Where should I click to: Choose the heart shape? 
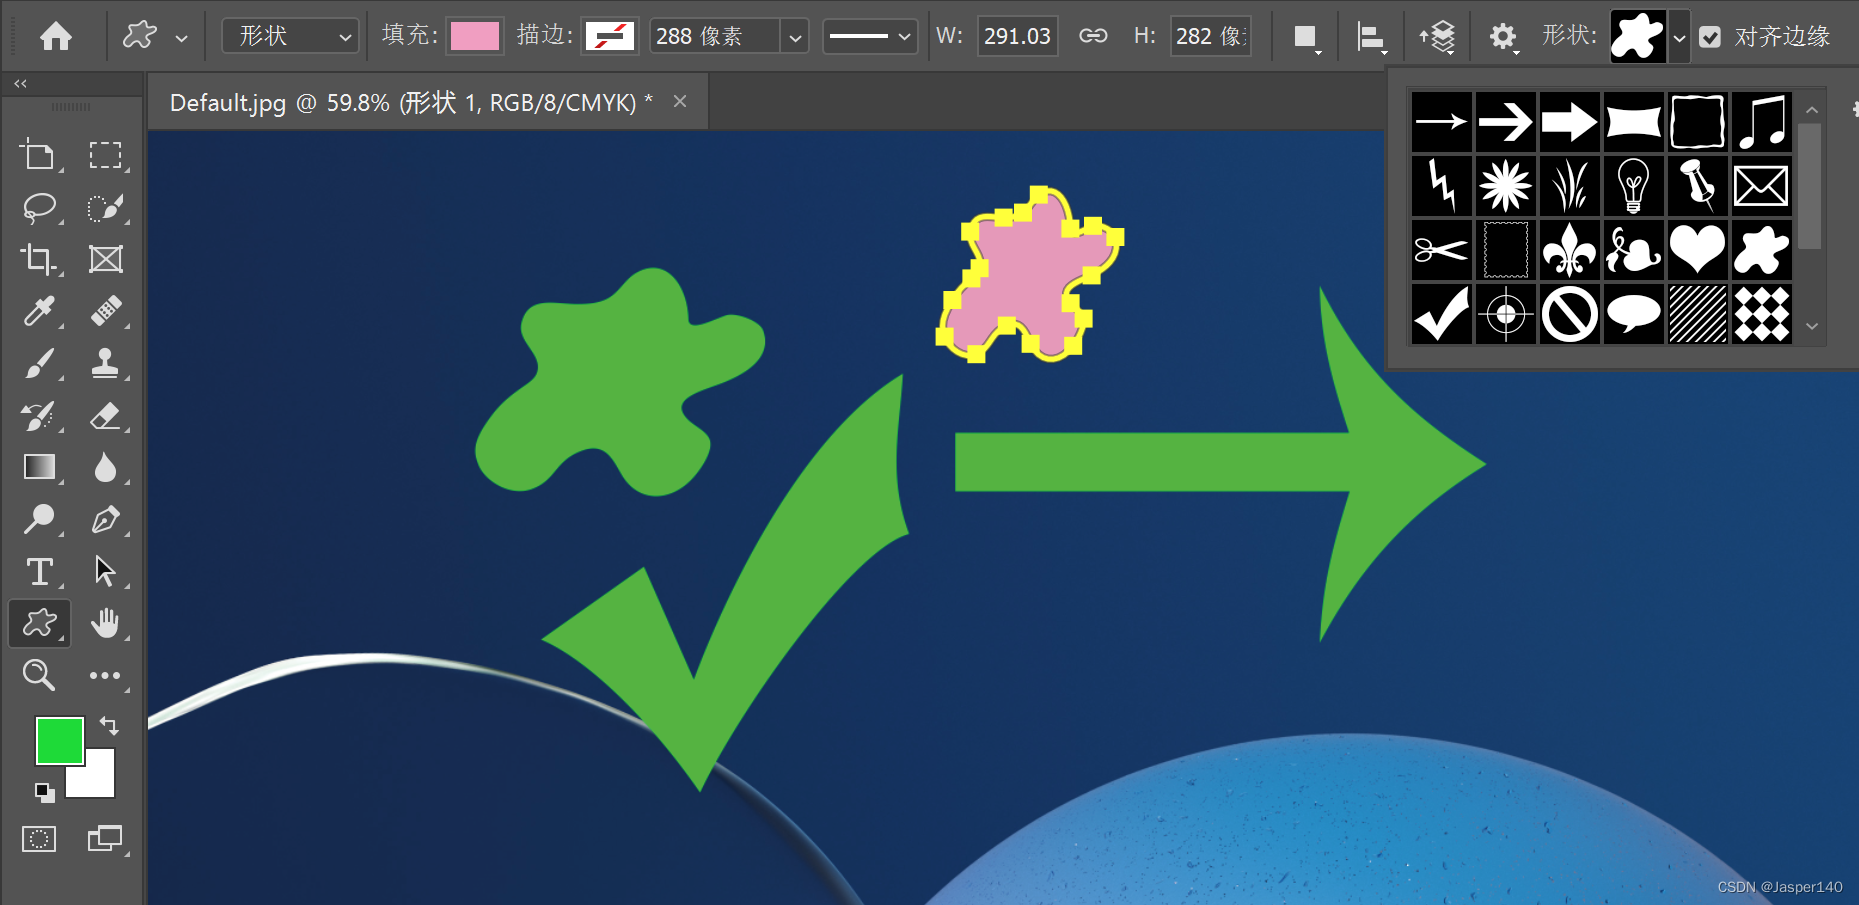tap(1697, 250)
